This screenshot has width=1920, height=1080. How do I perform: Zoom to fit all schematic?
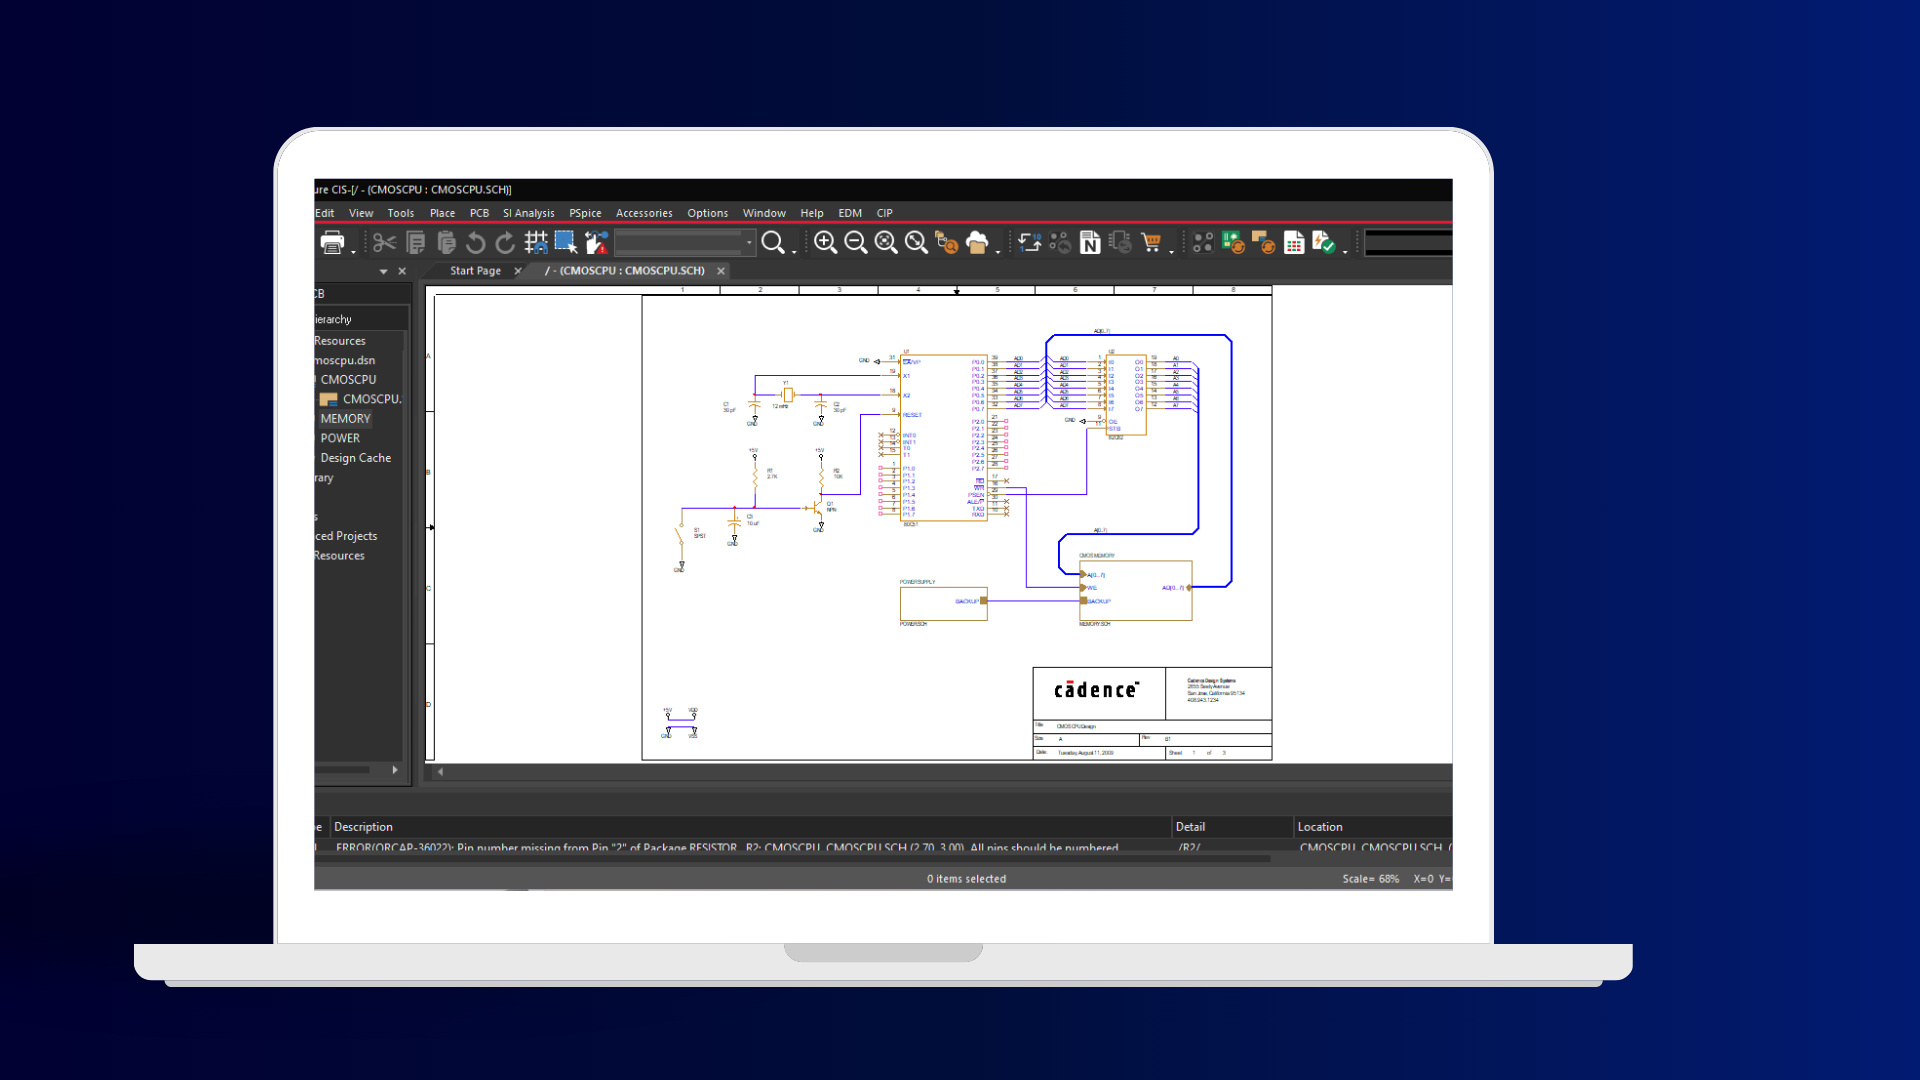click(916, 242)
